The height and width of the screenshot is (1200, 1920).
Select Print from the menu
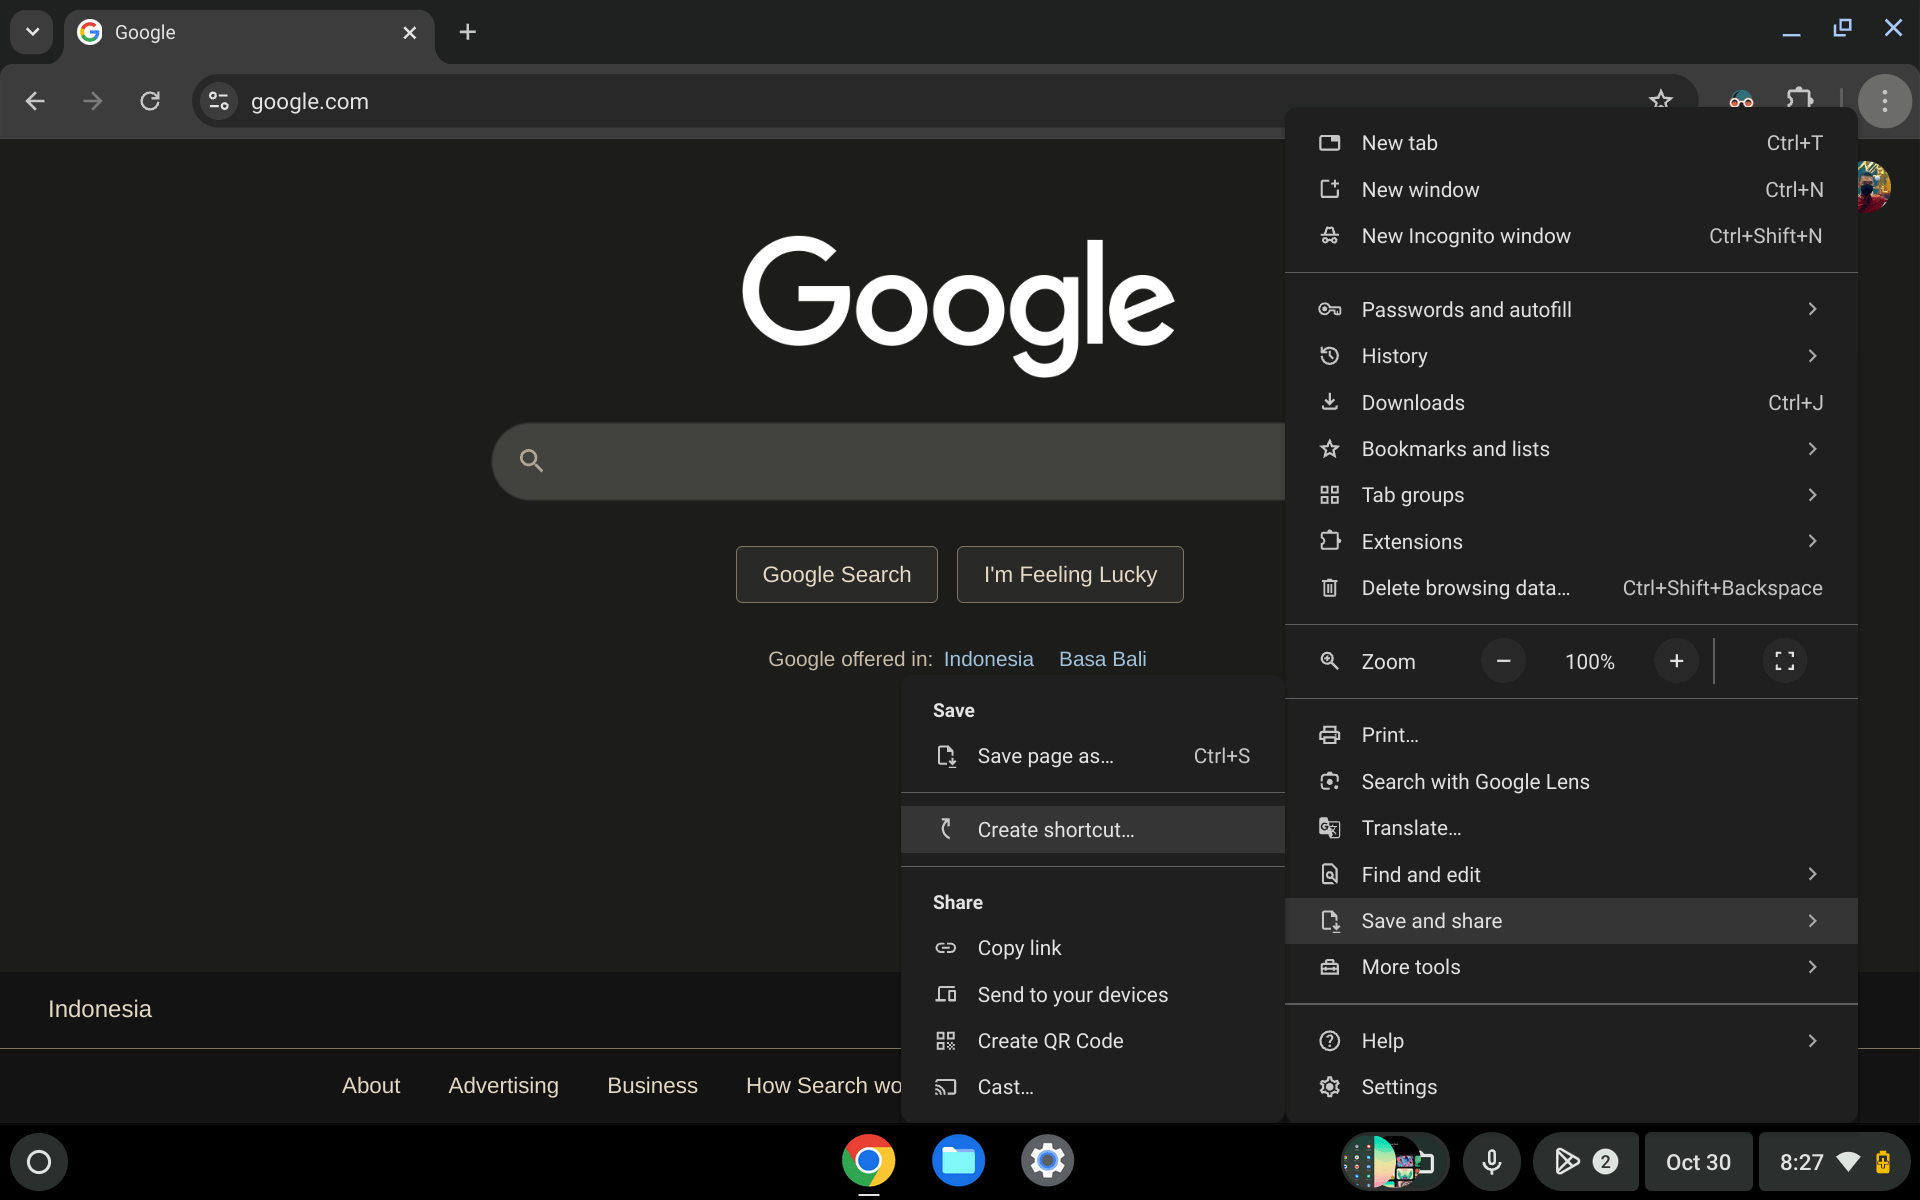tap(1571, 735)
